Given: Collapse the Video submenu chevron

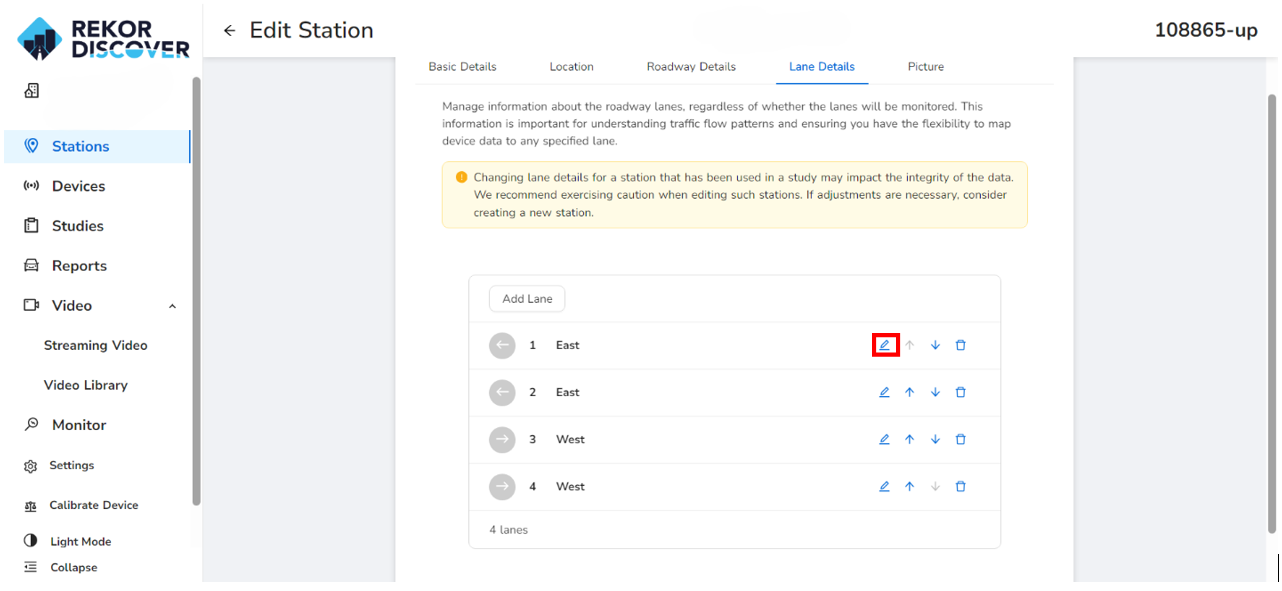Looking at the screenshot, I should pos(172,306).
